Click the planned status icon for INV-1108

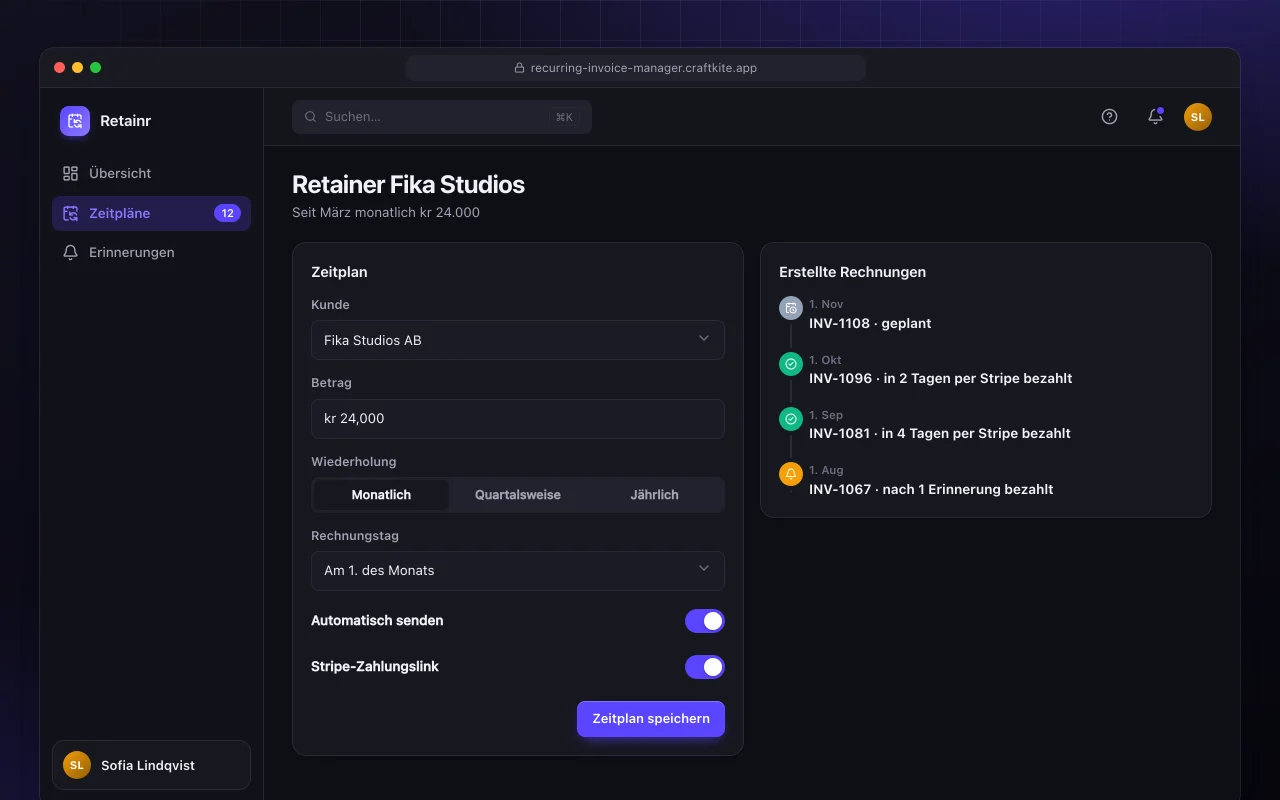click(791, 308)
